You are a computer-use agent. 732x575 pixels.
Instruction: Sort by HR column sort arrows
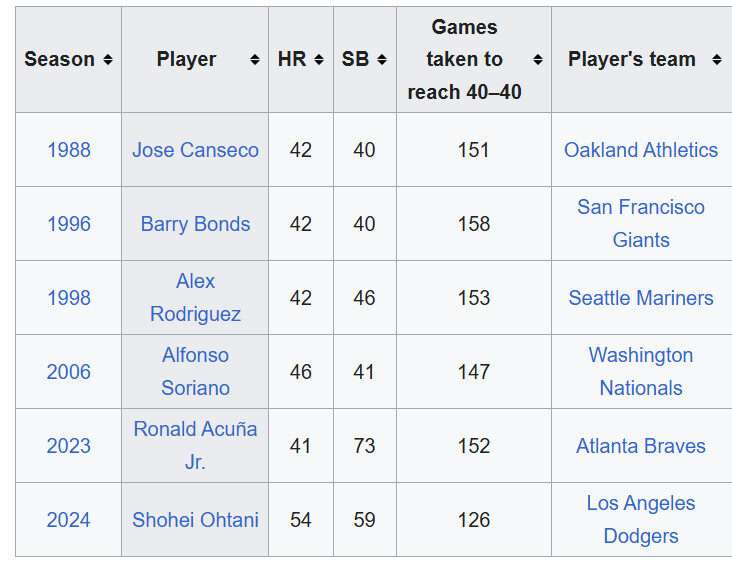319,59
